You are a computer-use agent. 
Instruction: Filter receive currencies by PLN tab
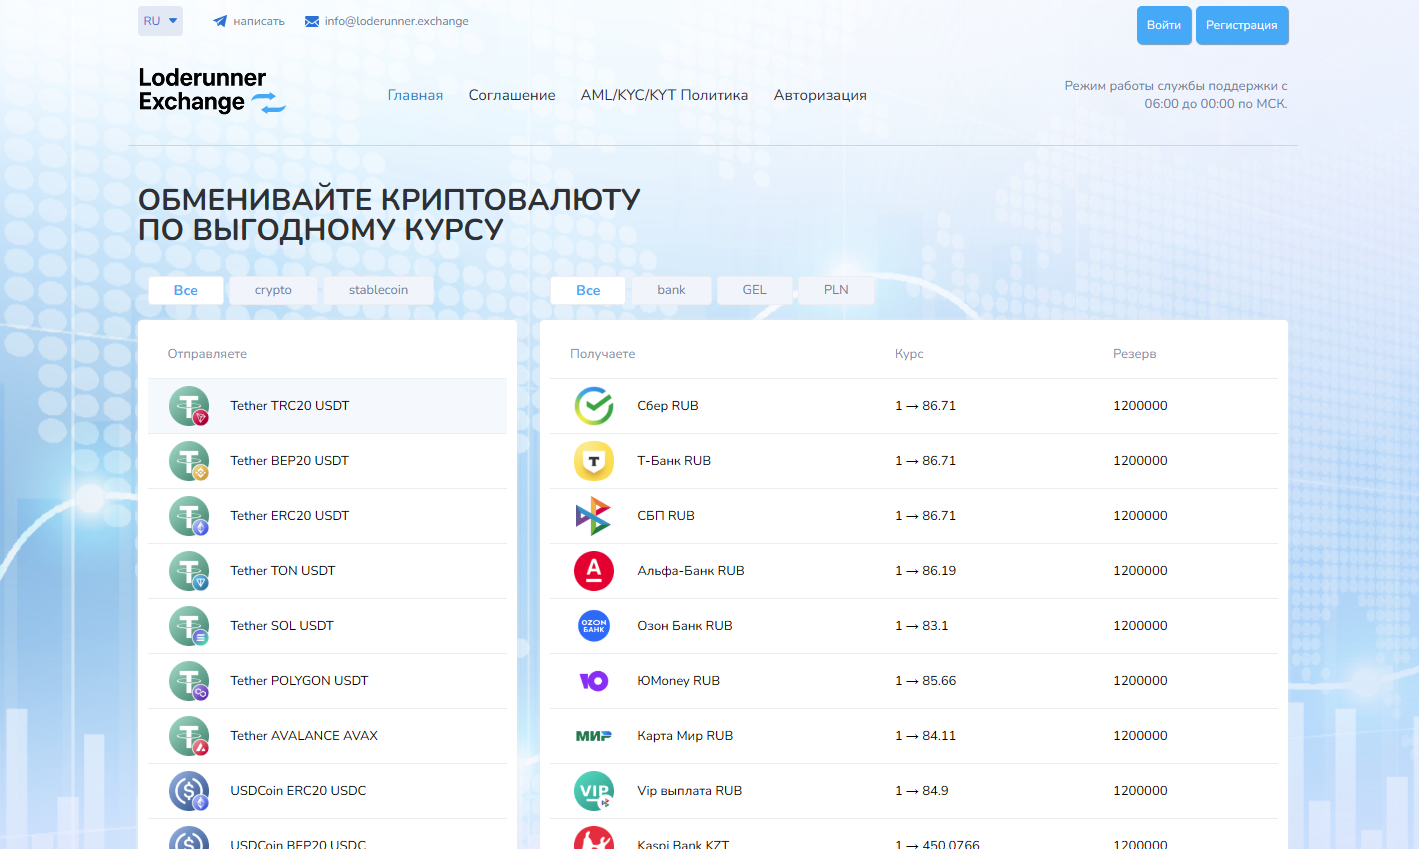(x=836, y=290)
